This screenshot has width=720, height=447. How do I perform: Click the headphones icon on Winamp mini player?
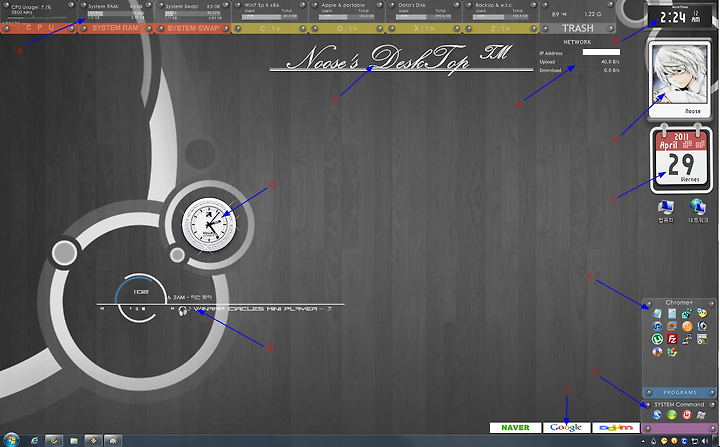point(182,311)
